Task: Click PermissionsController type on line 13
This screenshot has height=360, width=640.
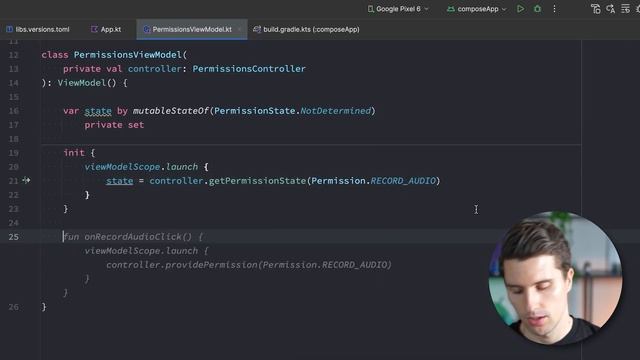Action: 249,69
